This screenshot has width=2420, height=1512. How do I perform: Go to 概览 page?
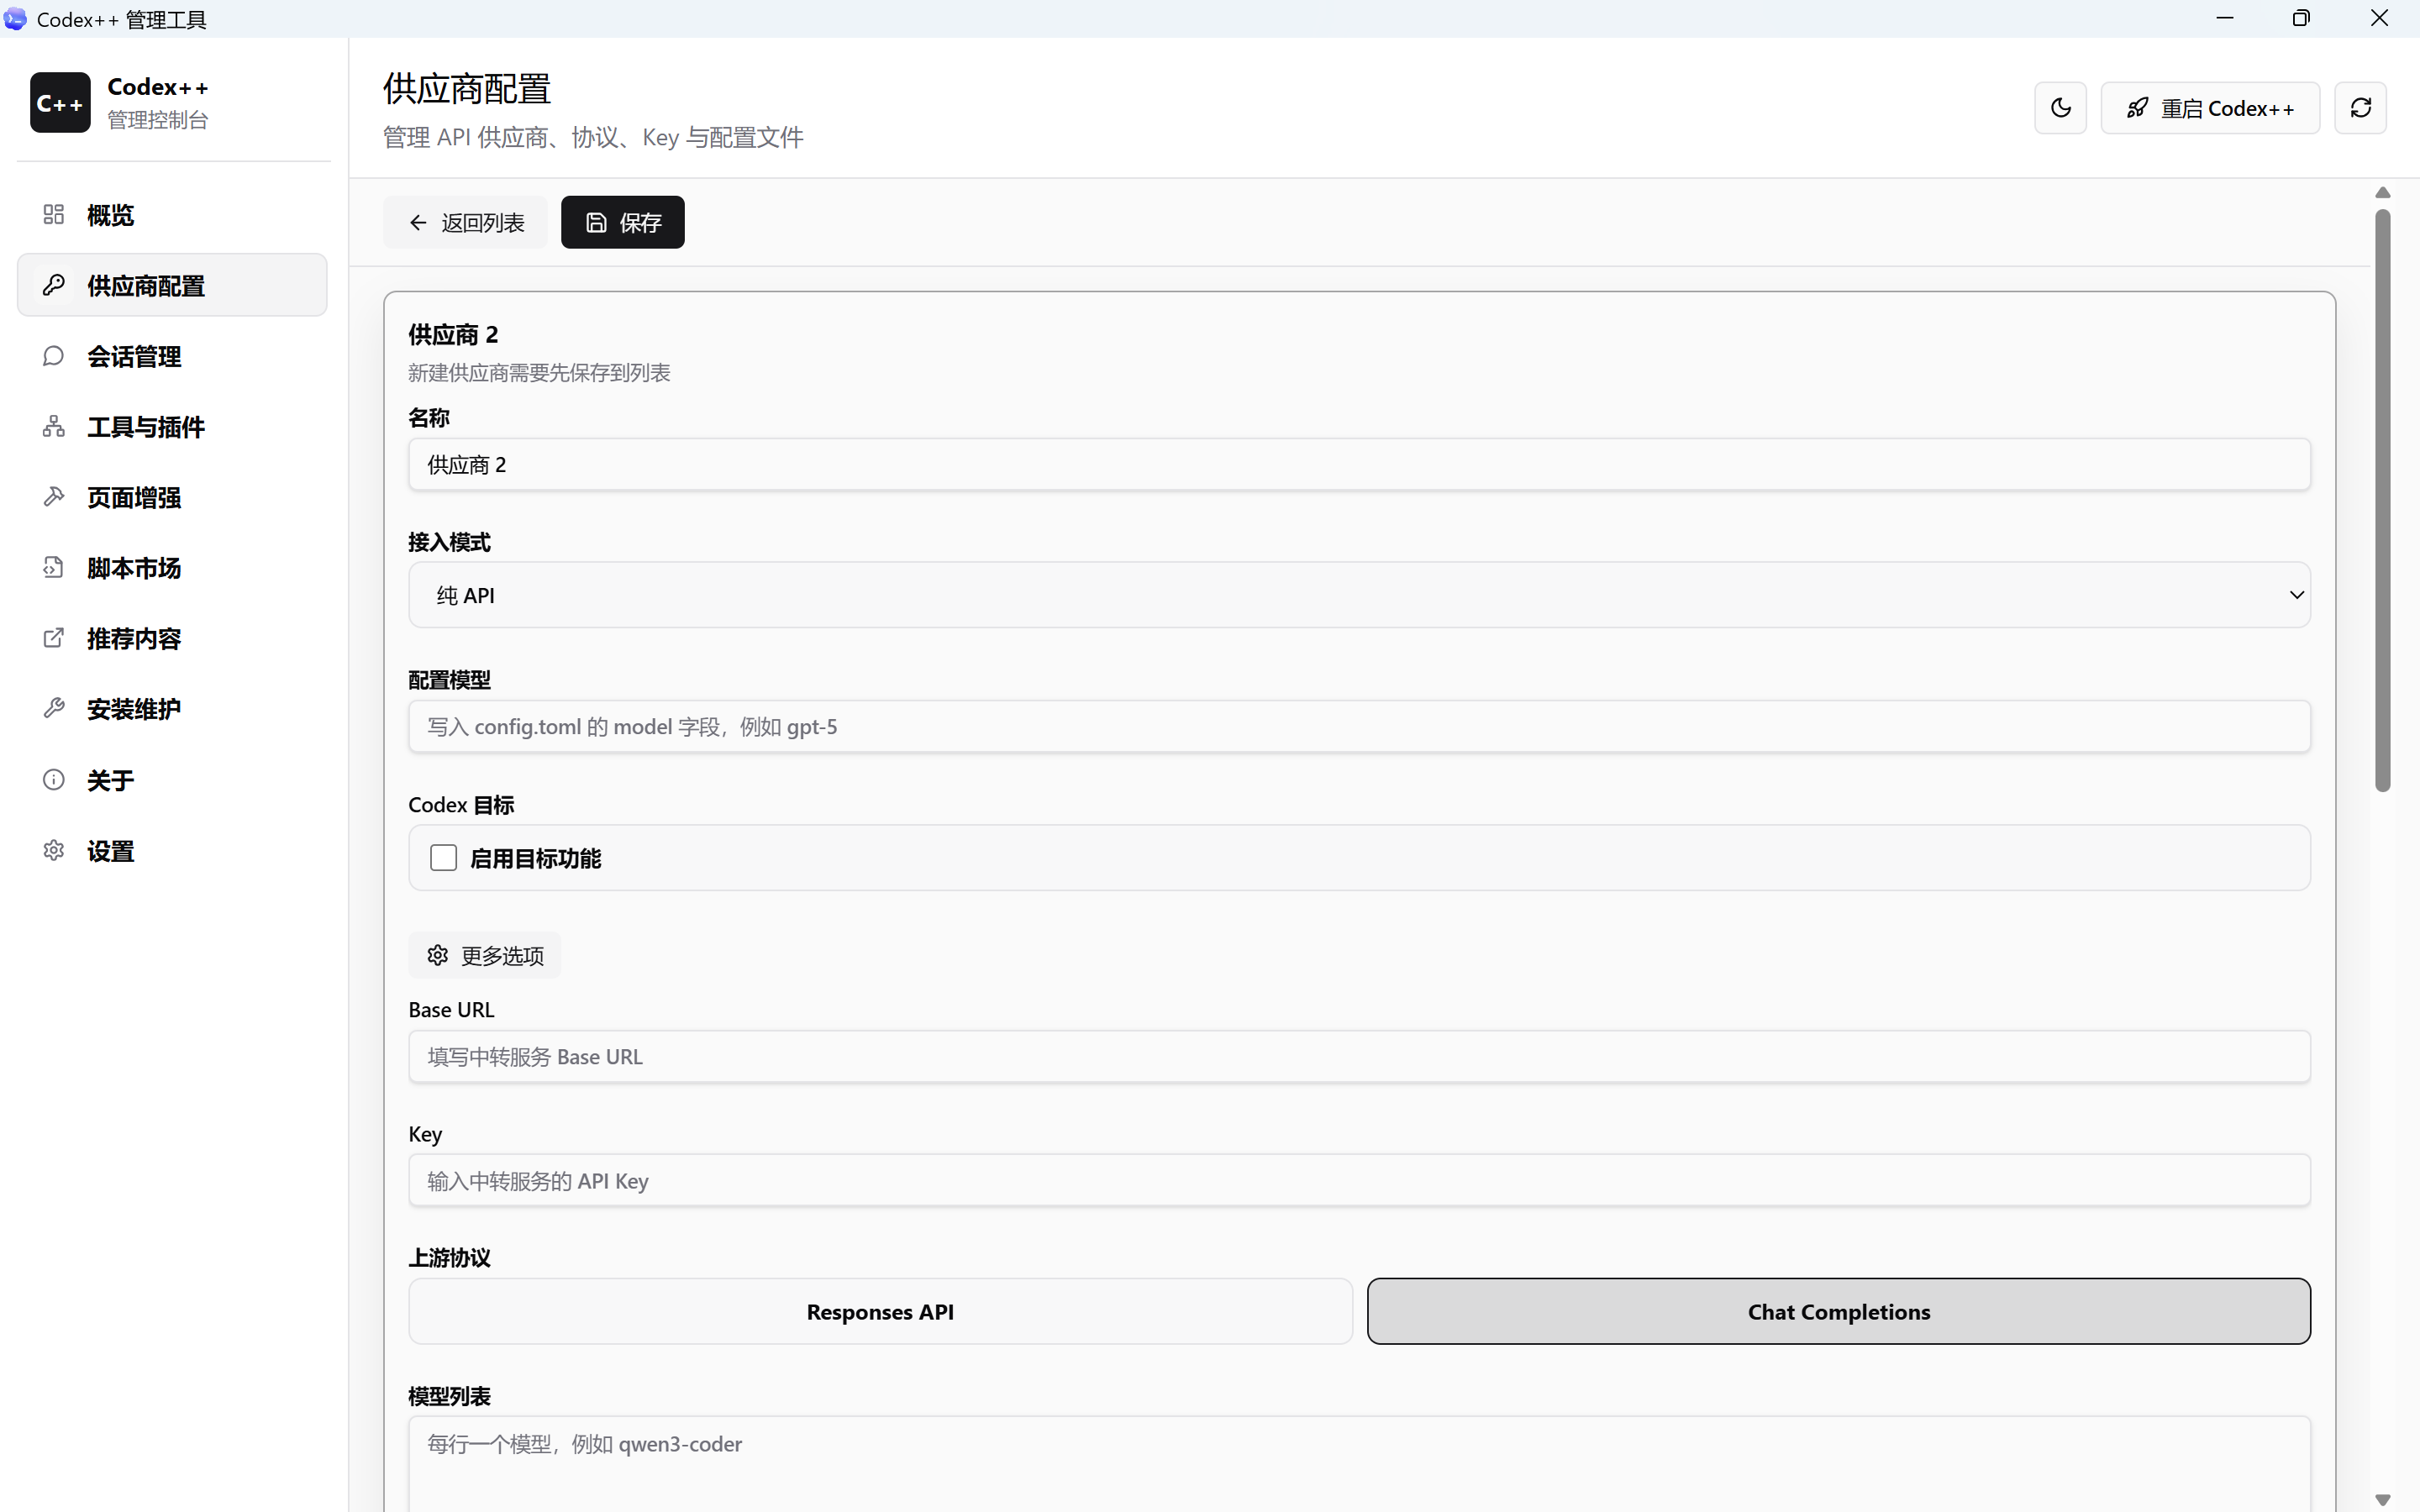[172, 215]
